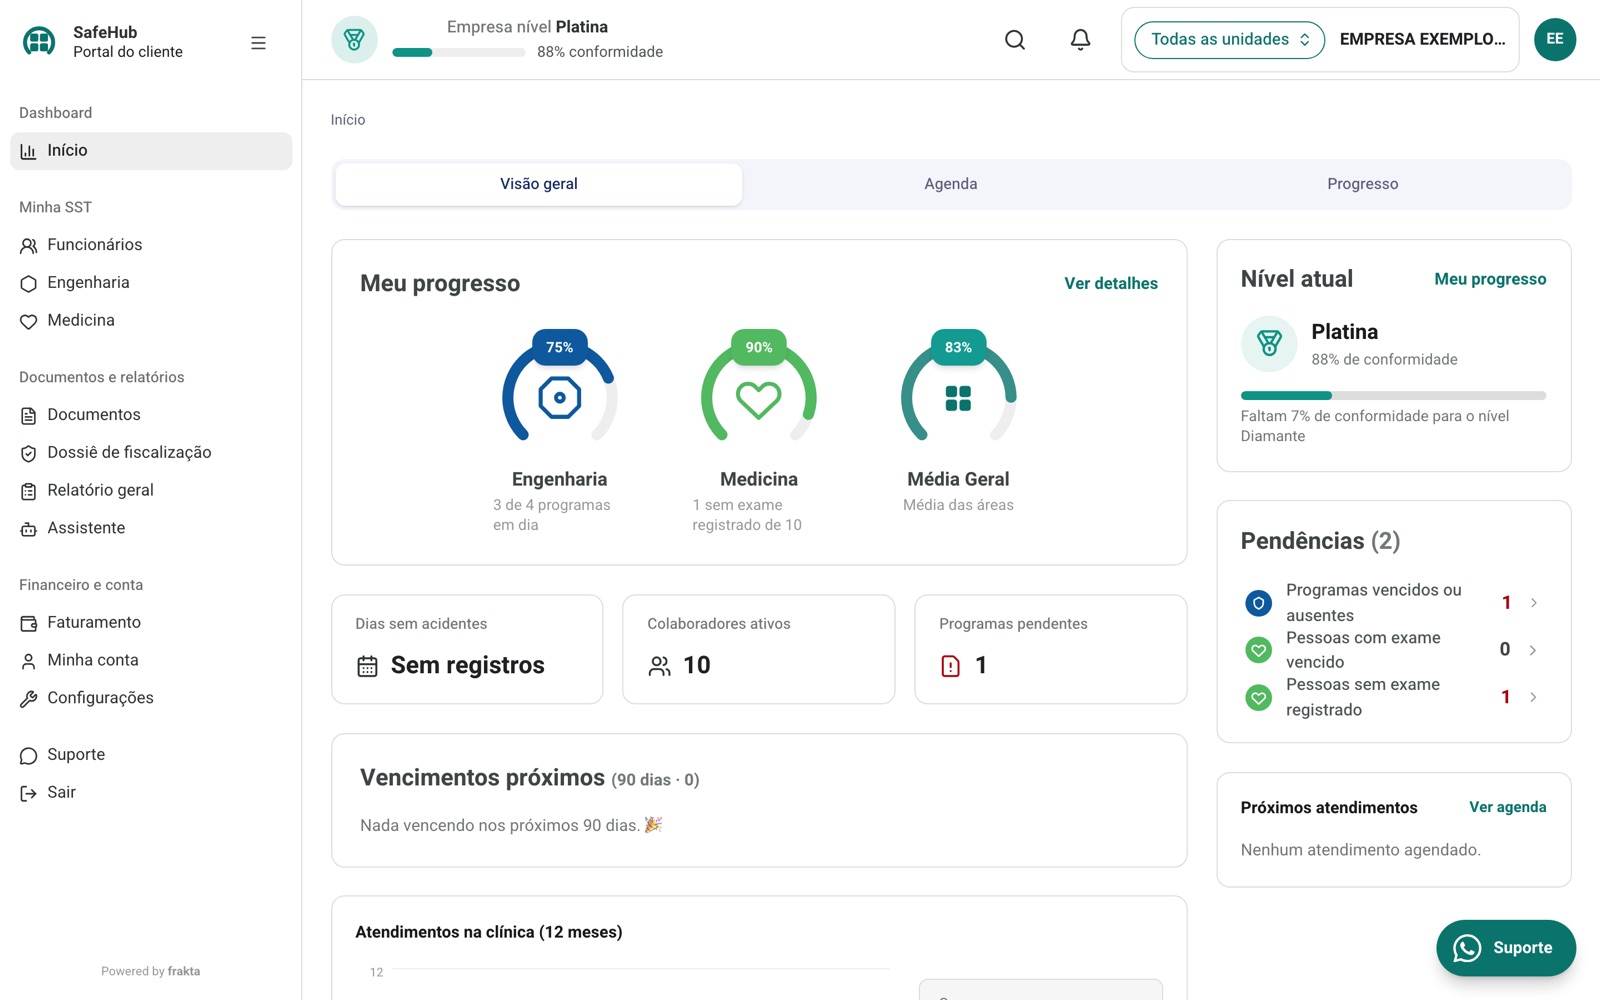Click header 88% conformidade progress bar
This screenshot has height=1000, width=1600.
pos(459,53)
